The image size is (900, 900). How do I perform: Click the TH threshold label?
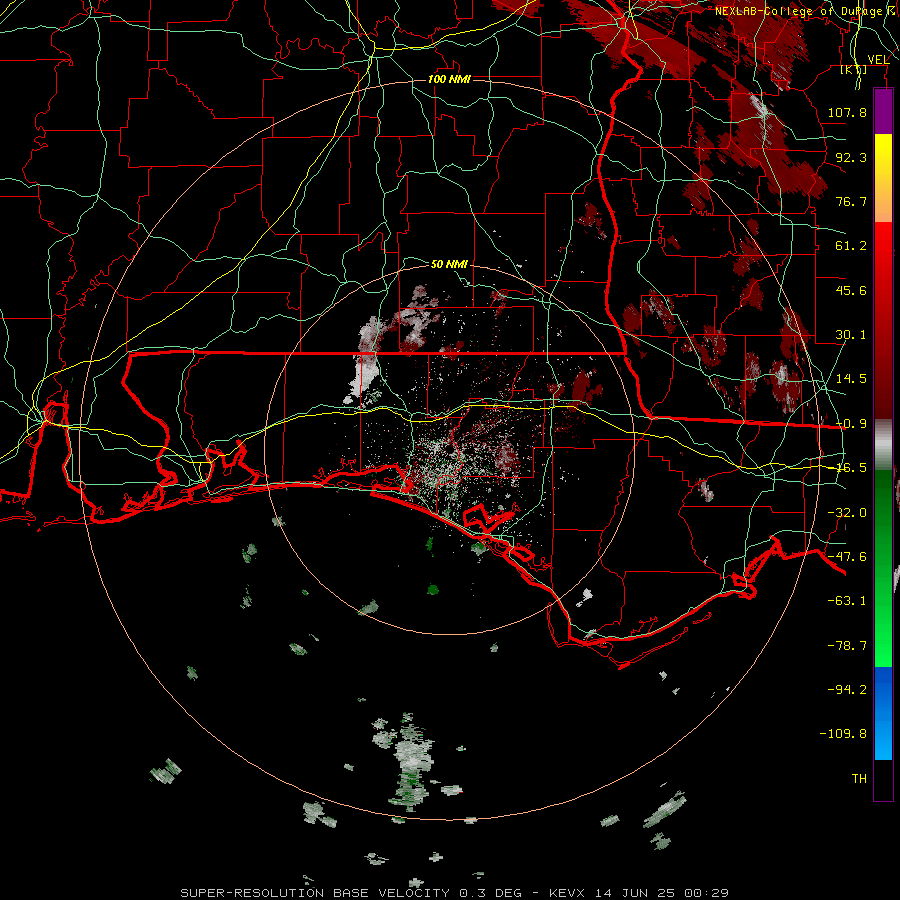859,779
